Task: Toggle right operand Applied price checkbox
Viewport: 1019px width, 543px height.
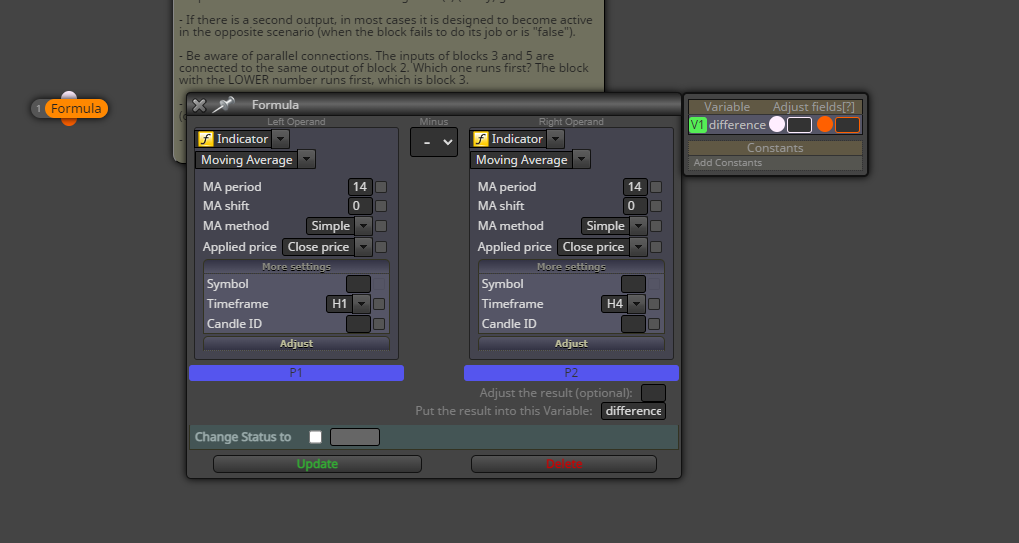Action: click(656, 247)
